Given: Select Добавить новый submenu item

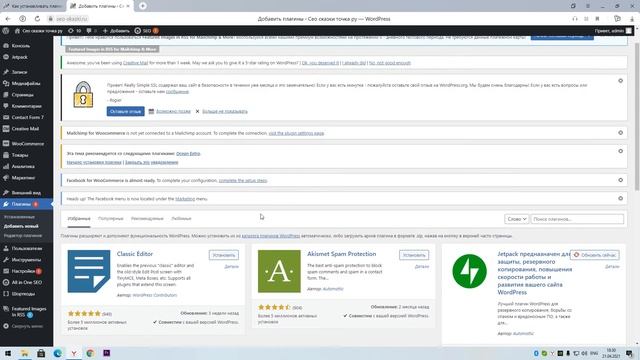Looking at the screenshot, I should pyautogui.click(x=21, y=226).
